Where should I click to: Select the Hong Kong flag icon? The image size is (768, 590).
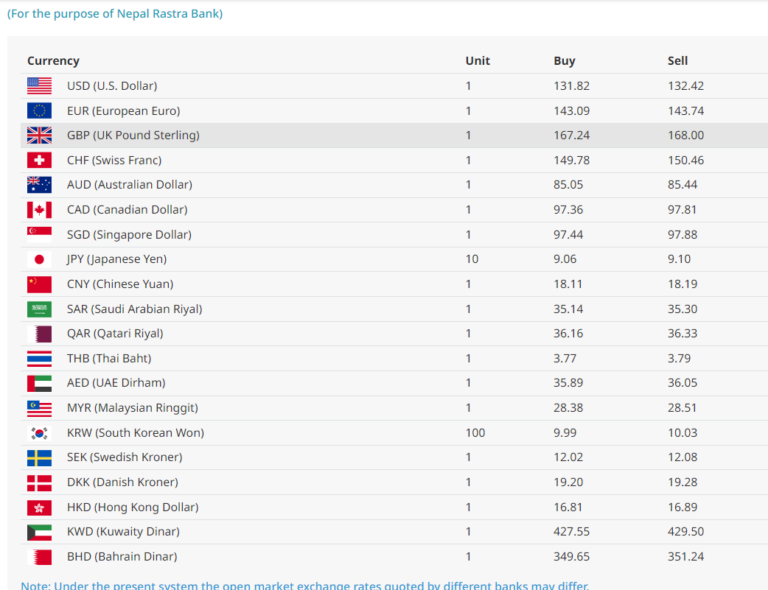tap(39, 507)
